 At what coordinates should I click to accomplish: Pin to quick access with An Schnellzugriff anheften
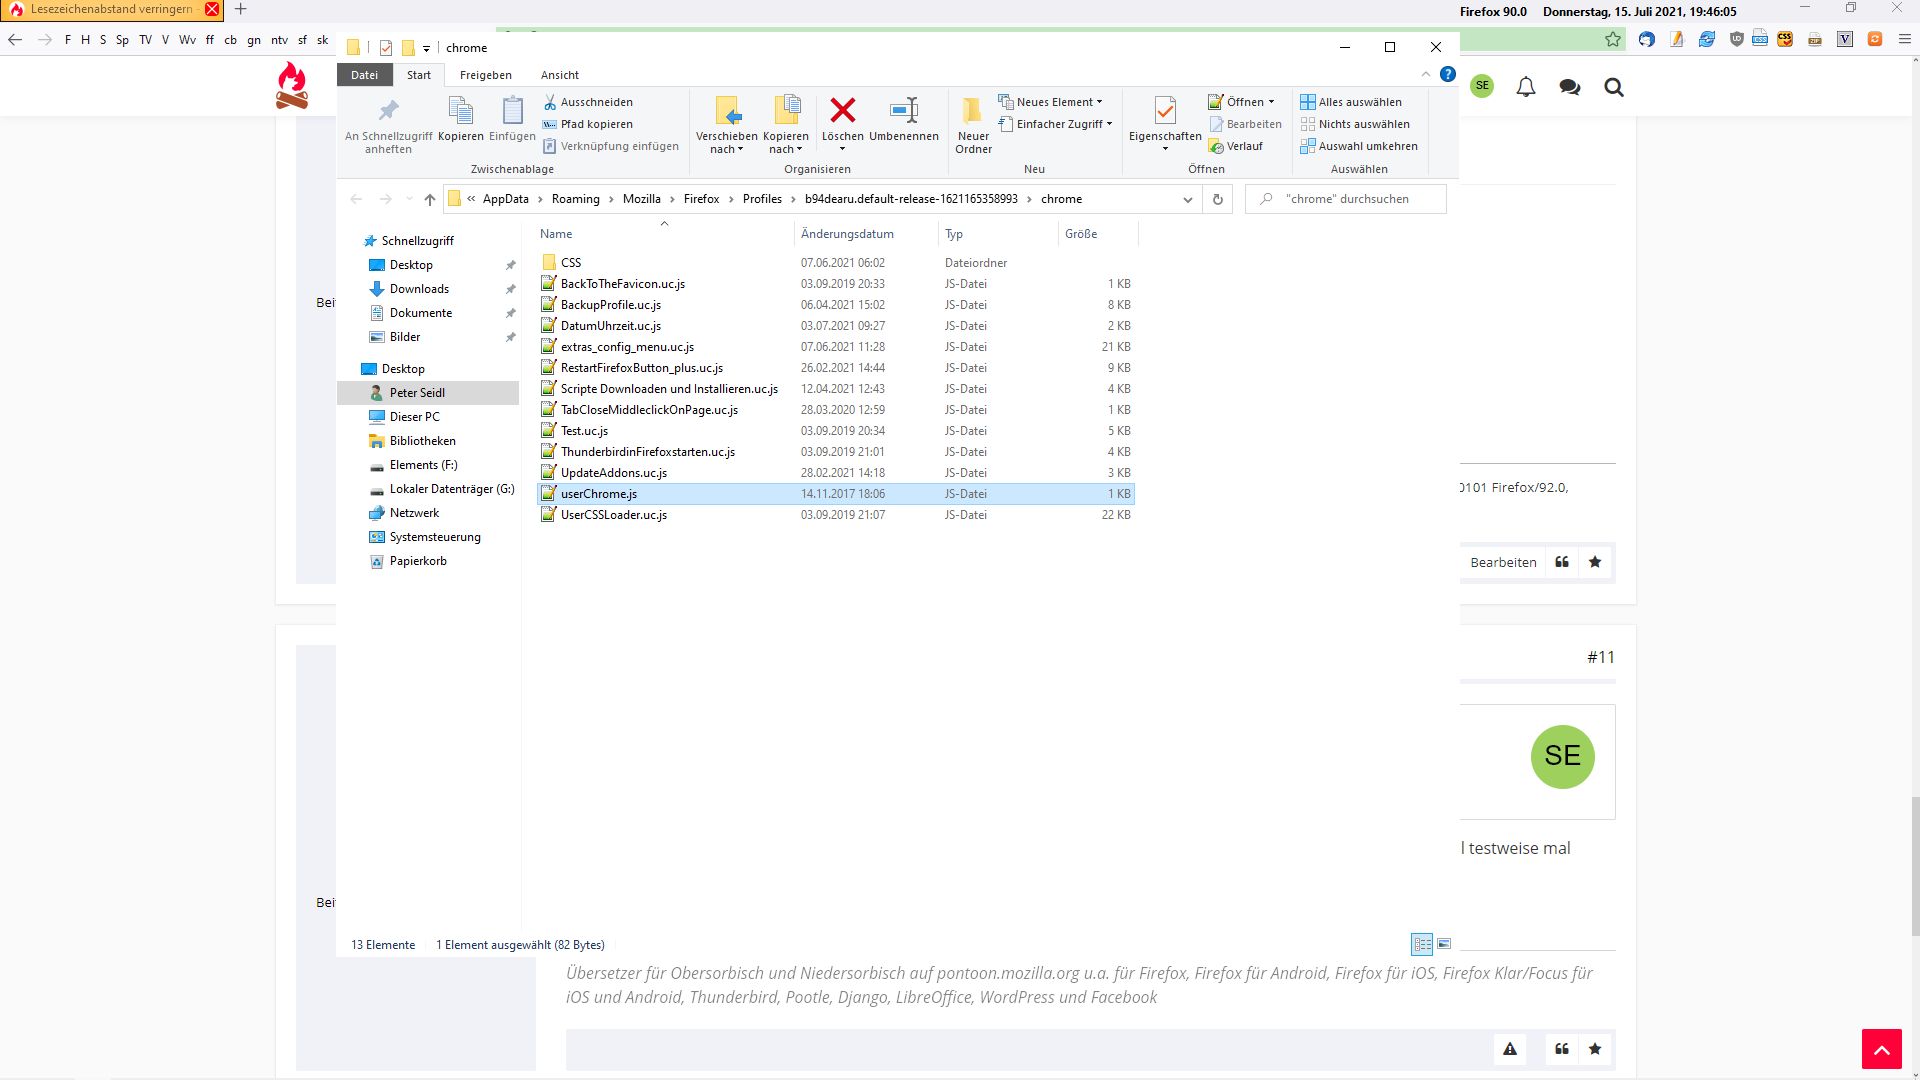[388, 111]
